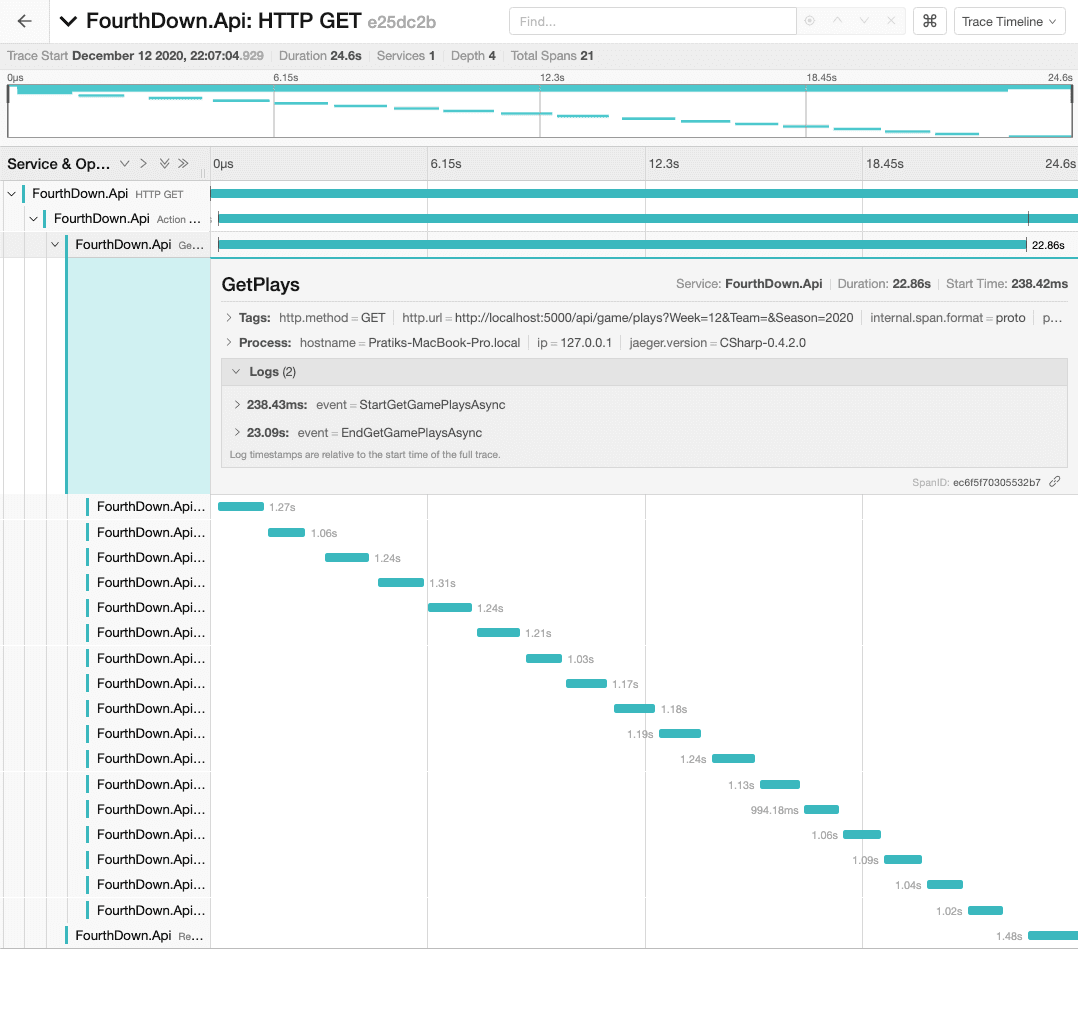Go to next search result (down arrow)
The height and width of the screenshot is (1017, 1078).
(x=864, y=21)
